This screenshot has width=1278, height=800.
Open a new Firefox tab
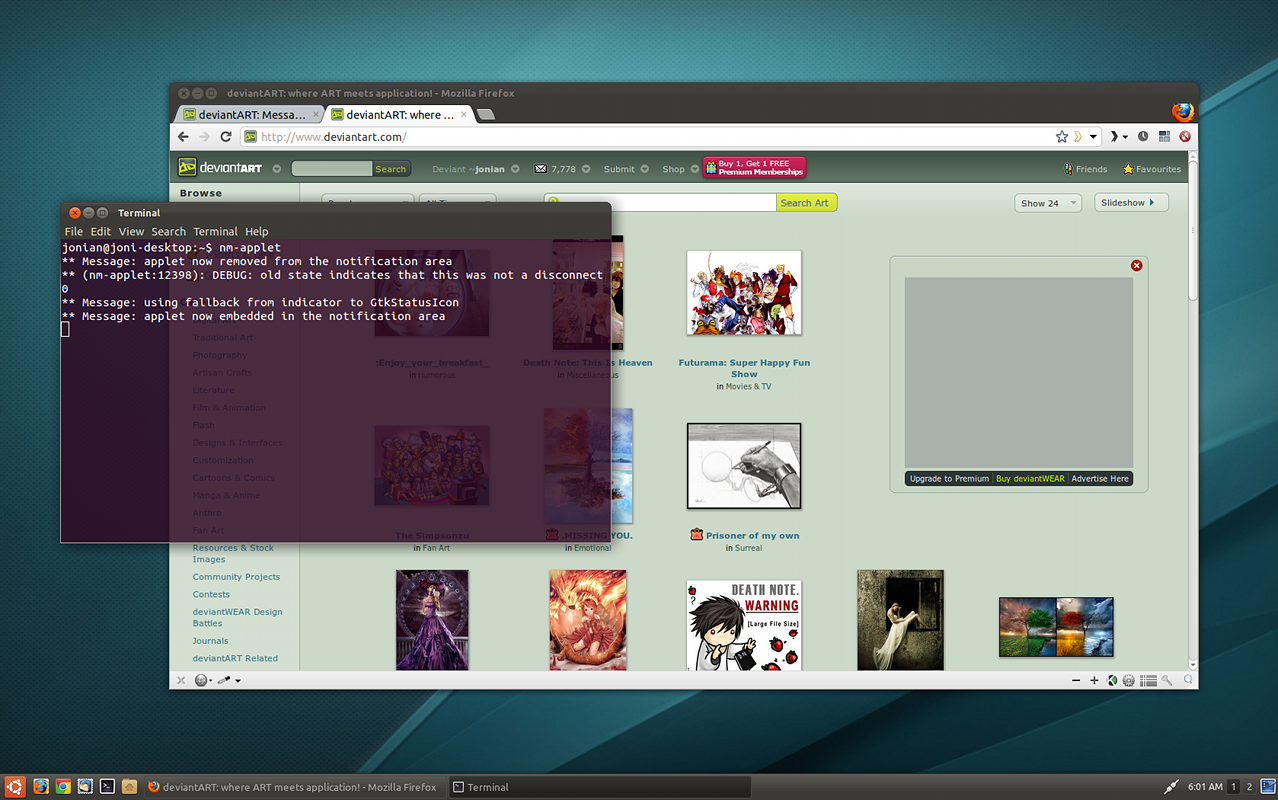(485, 115)
